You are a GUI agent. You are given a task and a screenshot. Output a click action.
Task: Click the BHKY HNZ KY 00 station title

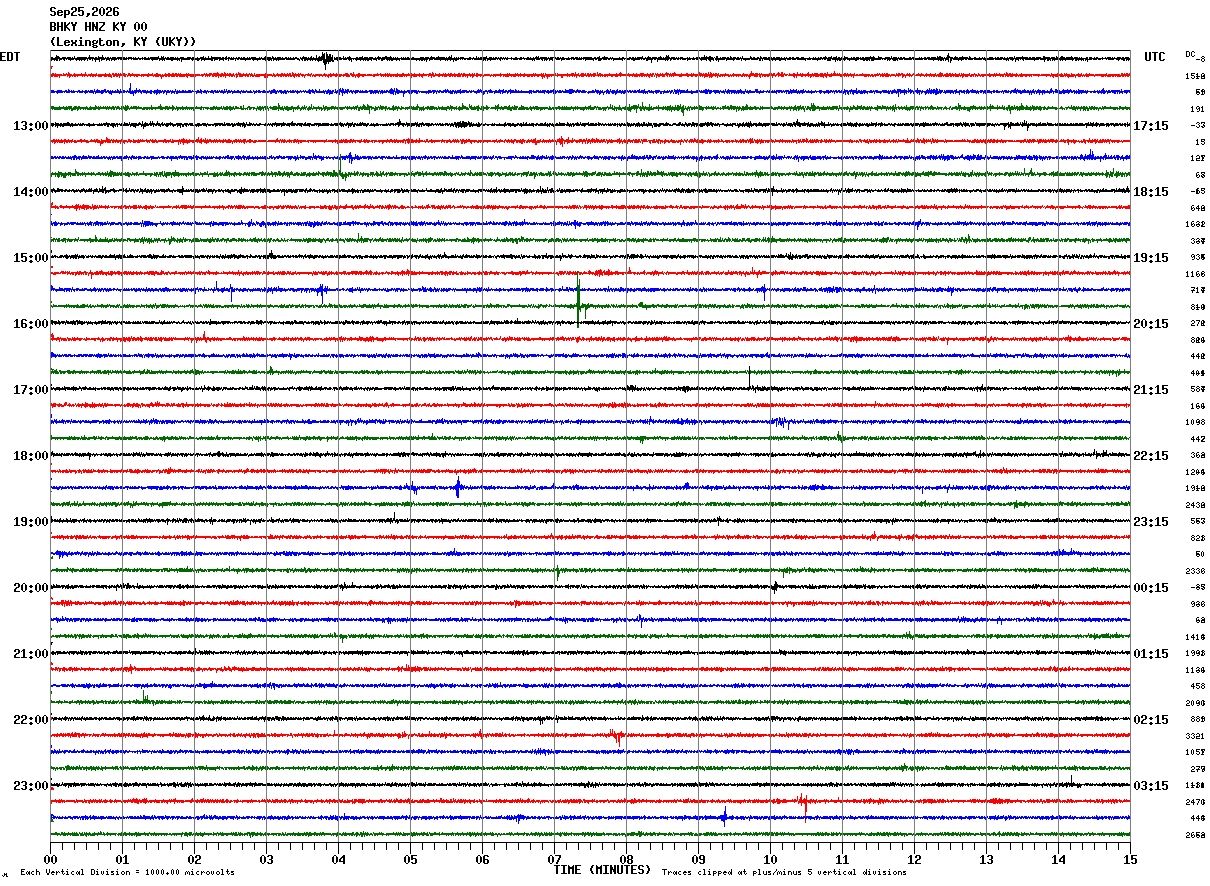[98, 27]
